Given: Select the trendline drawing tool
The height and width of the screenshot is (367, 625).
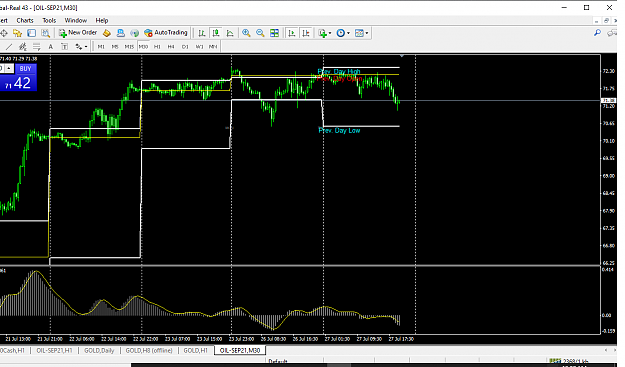Looking at the screenshot, I should pyautogui.click(x=9, y=47).
